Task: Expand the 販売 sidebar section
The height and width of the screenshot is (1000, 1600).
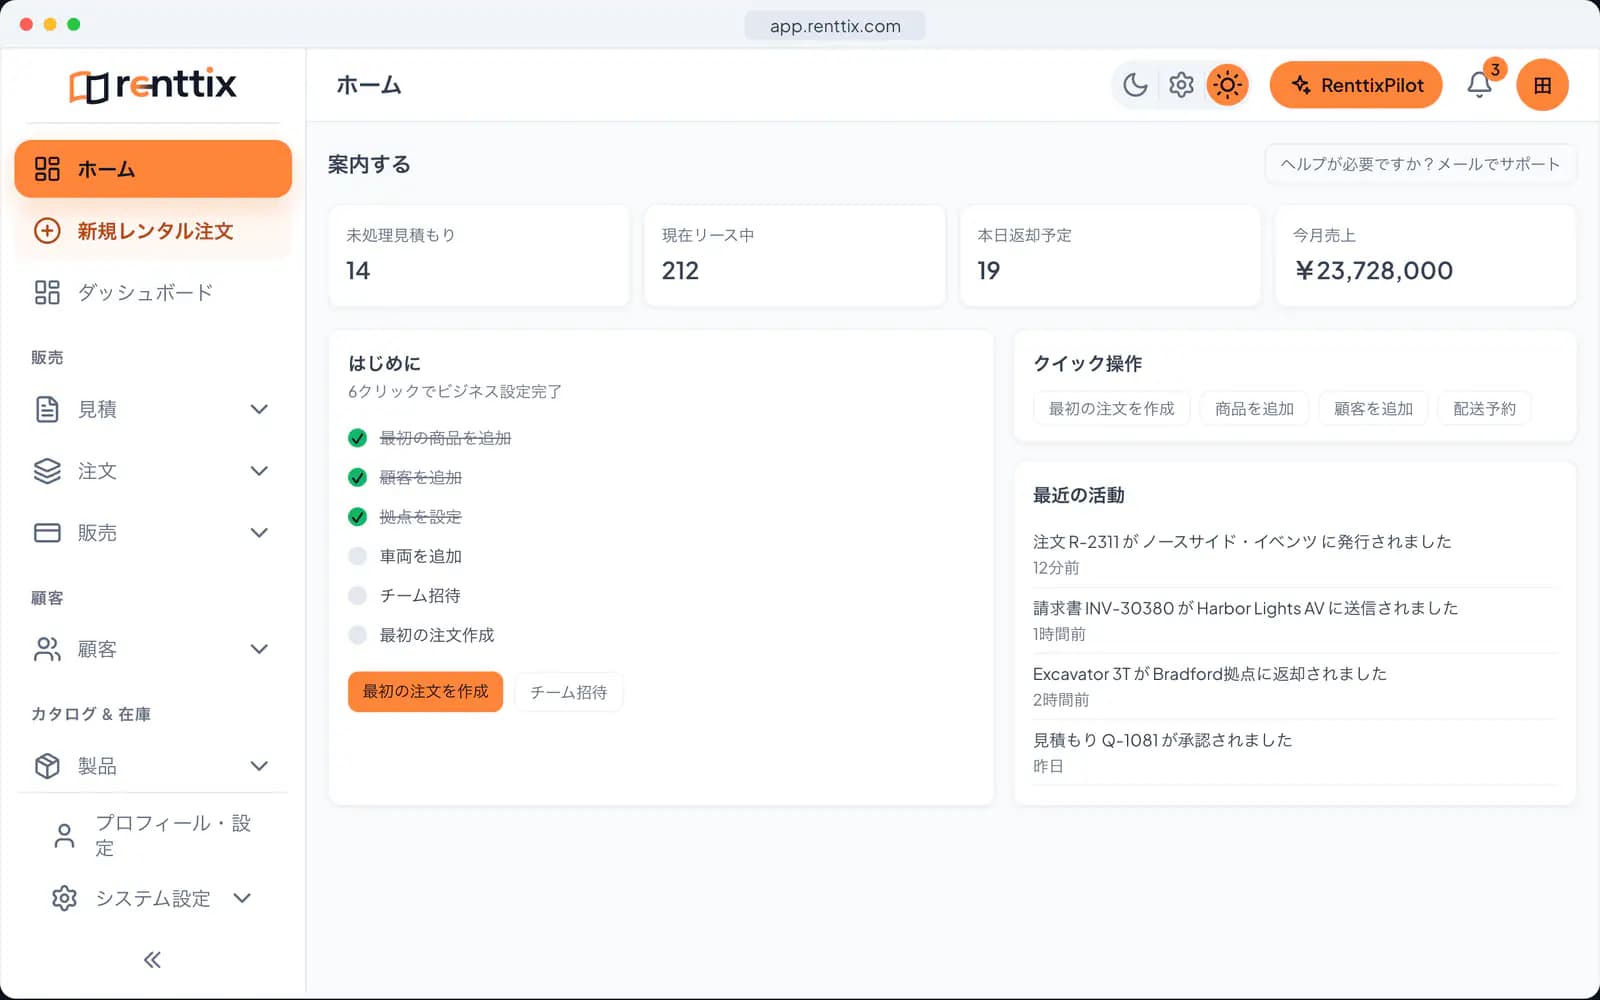Action: pos(259,533)
